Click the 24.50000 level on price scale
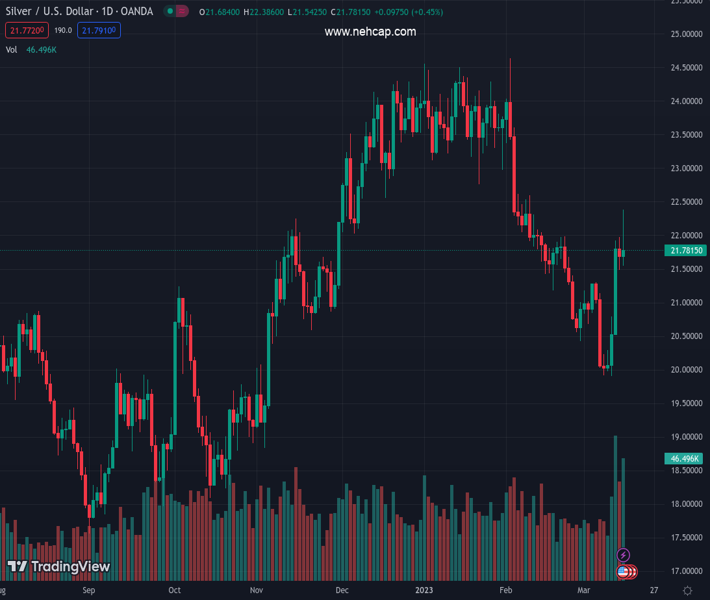The image size is (710, 600). [685, 68]
